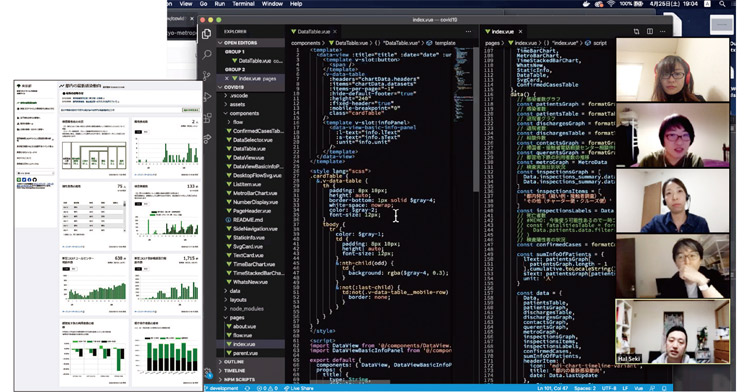Switch to the DataTable.vue editor tab
Viewport: 750px width, 392px height.
click(x=313, y=32)
